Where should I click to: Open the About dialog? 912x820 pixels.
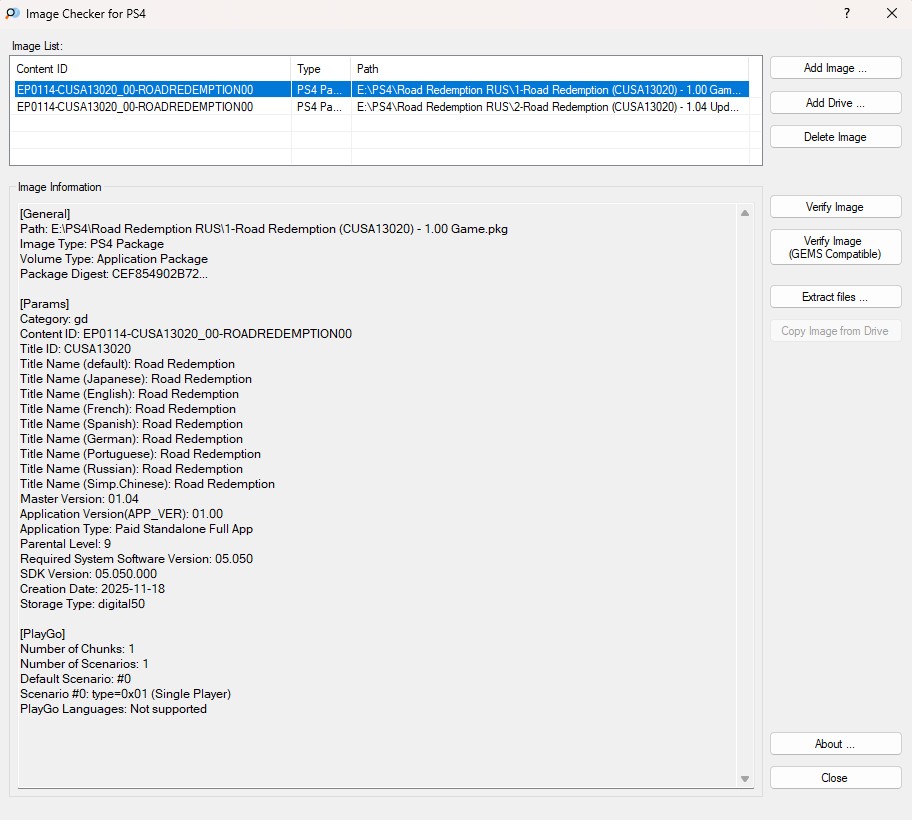pyautogui.click(x=835, y=744)
